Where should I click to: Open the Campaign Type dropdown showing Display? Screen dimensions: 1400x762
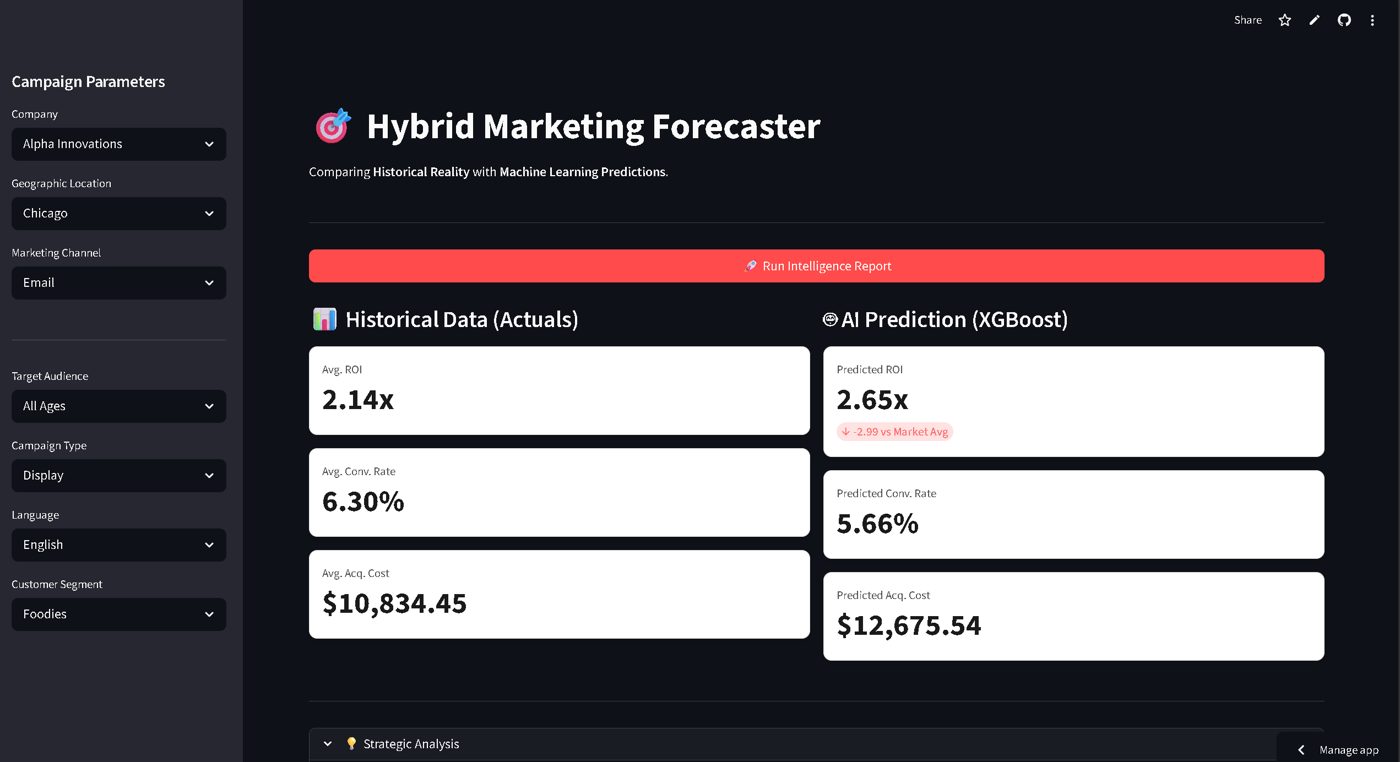(x=119, y=475)
